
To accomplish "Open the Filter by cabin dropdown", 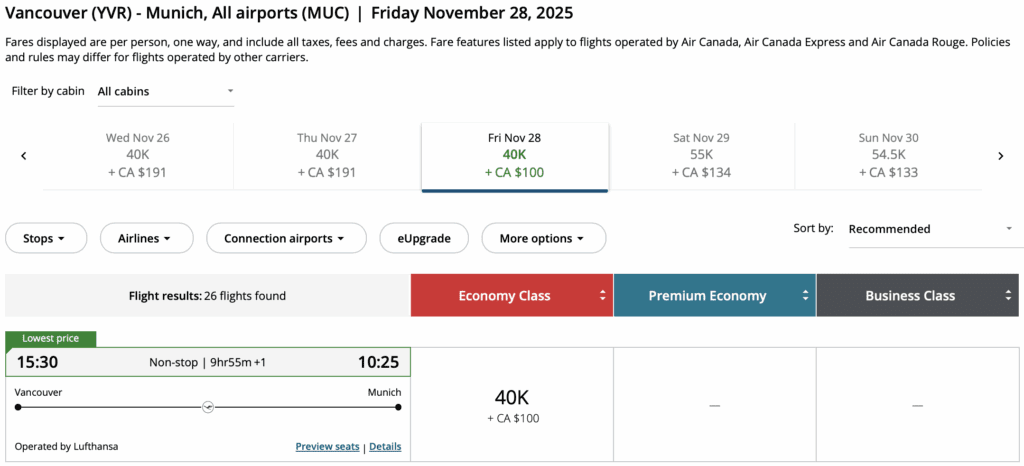I will (165, 91).
